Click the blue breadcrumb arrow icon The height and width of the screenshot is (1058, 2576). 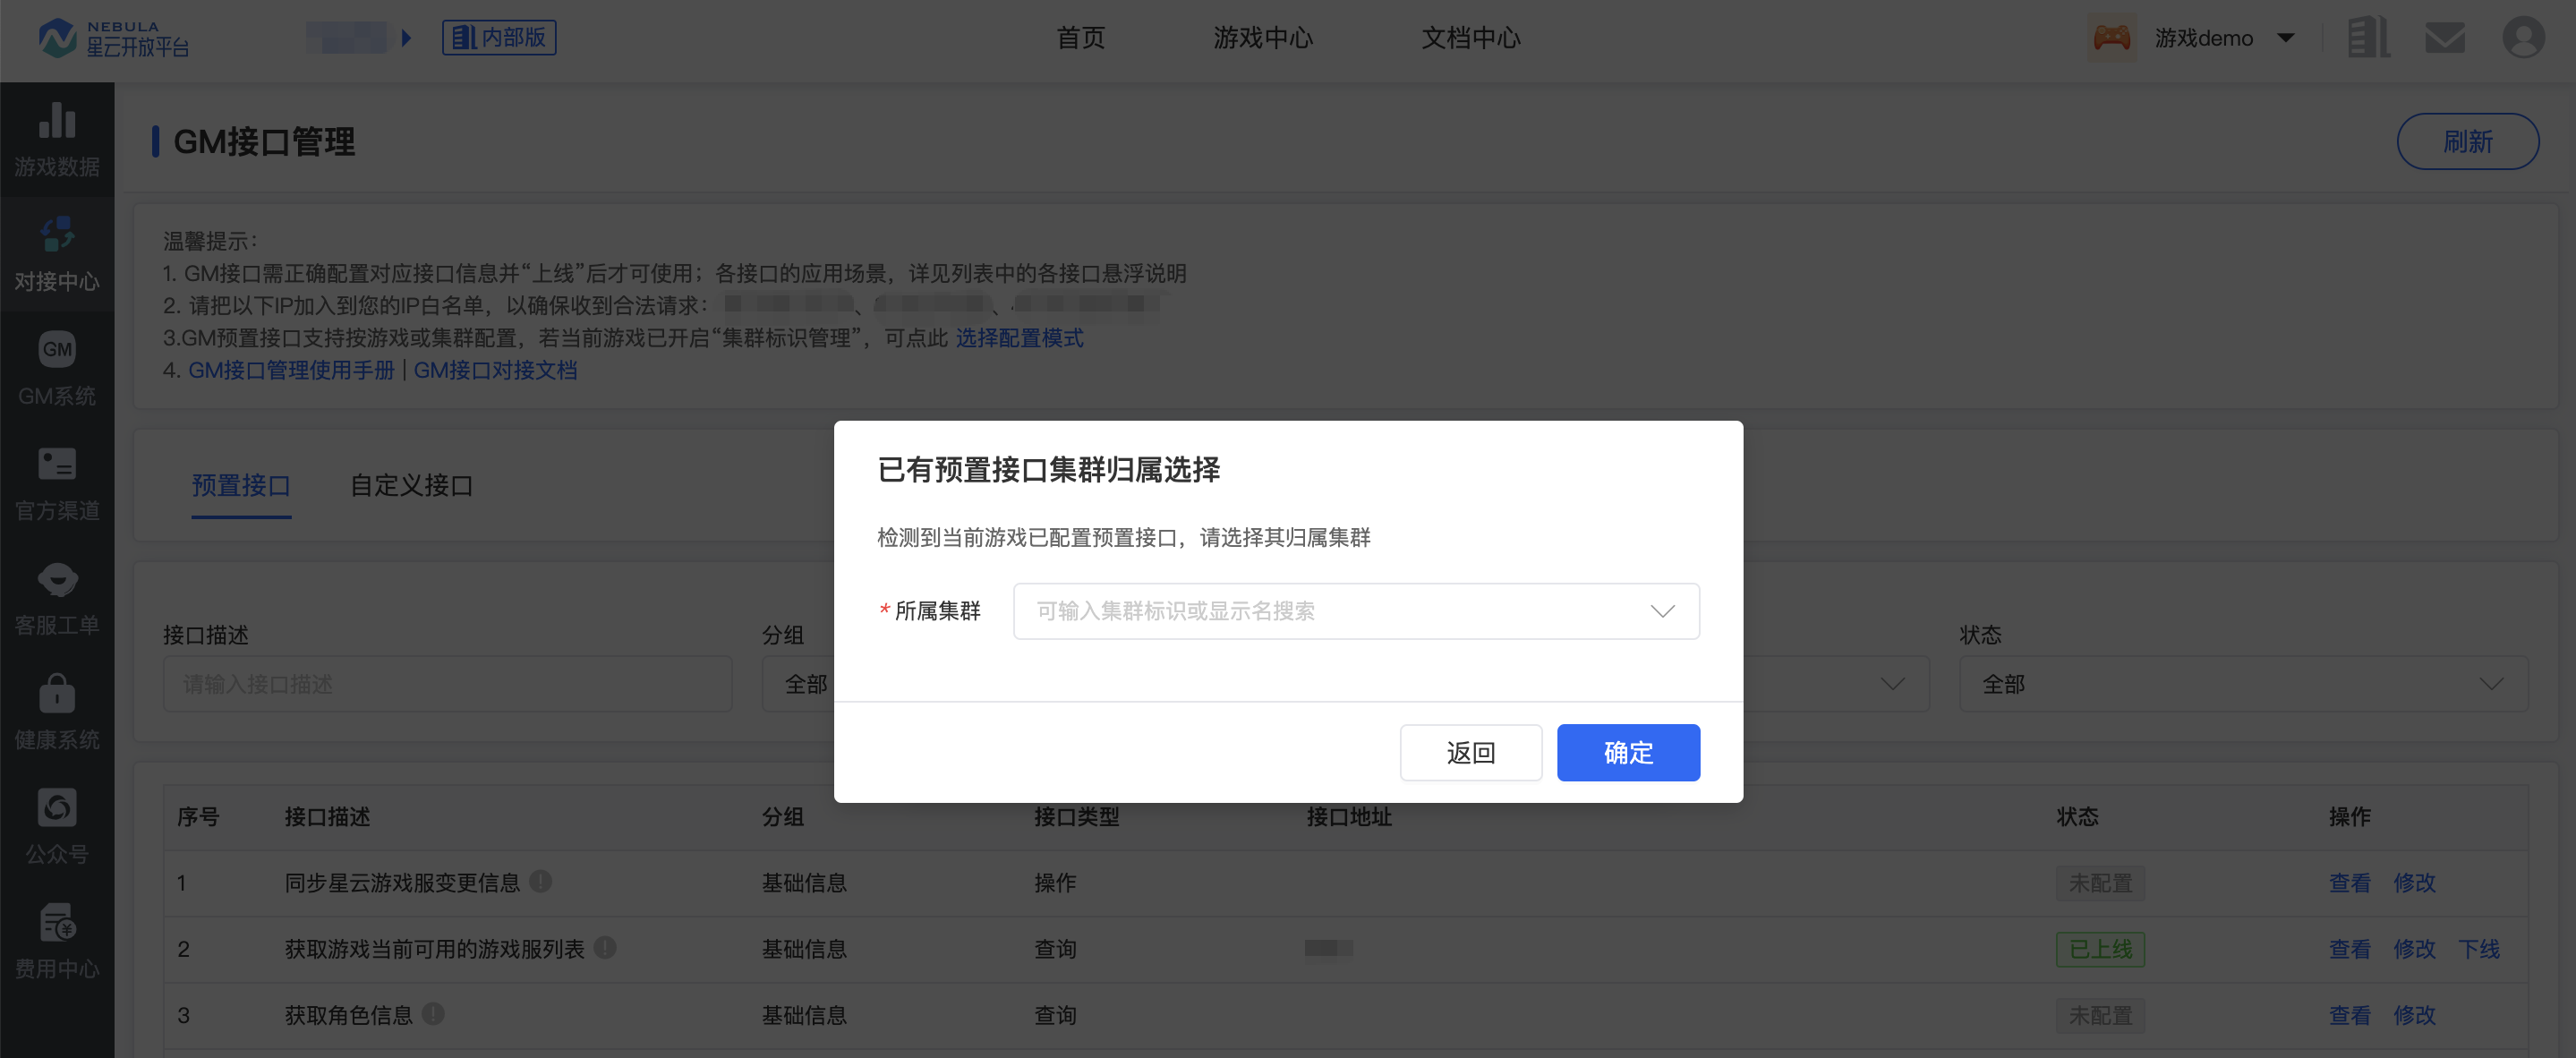(x=406, y=38)
